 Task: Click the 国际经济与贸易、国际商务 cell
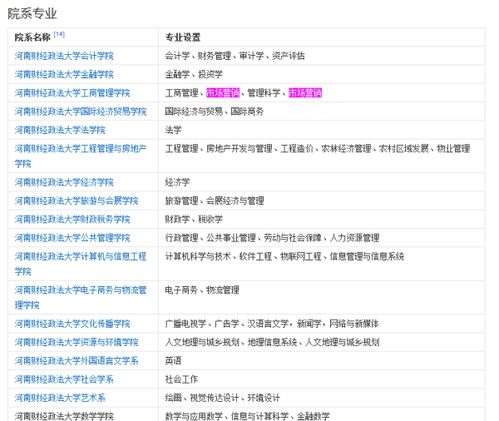tap(322, 111)
